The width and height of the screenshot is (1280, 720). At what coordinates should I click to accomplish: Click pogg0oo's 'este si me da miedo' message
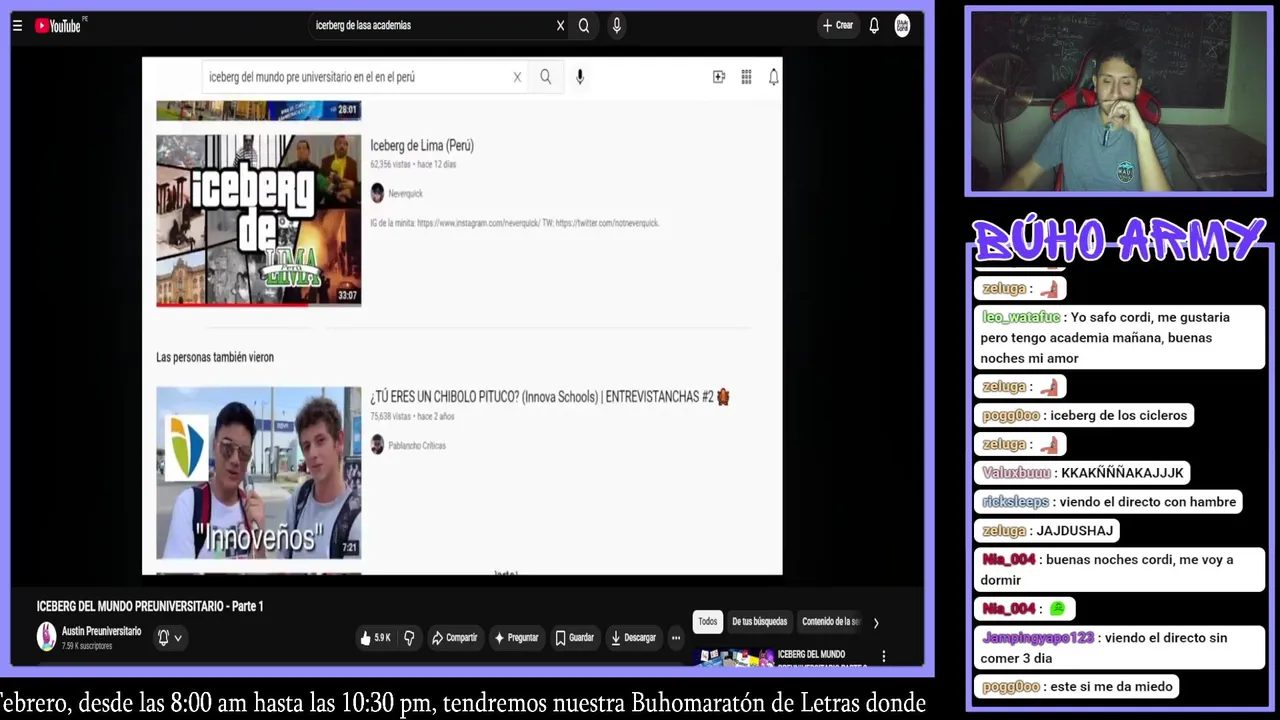pyautogui.click(x=1076, y=687)
